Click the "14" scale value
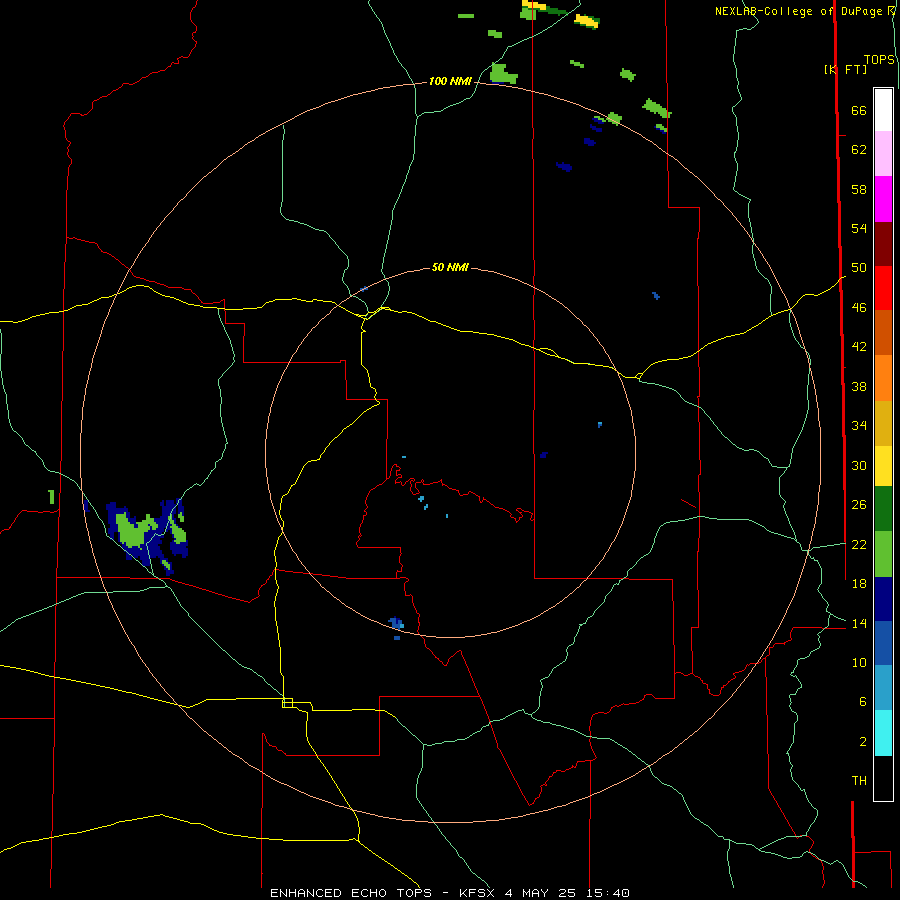Image resolution: width=900 pixels, height=900 pixels. pos(859,623)
